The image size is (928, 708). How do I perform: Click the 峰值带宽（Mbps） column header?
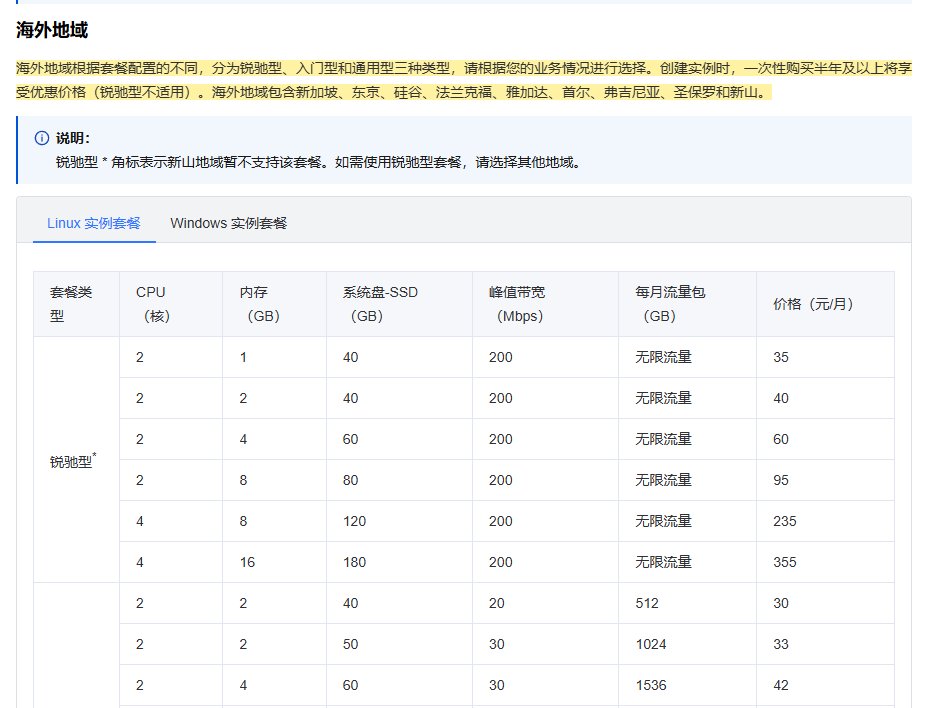(545, 304)
